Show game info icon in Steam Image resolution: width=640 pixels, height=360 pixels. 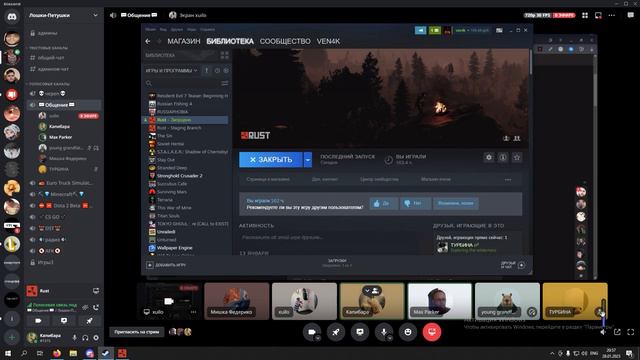(503, 157)
